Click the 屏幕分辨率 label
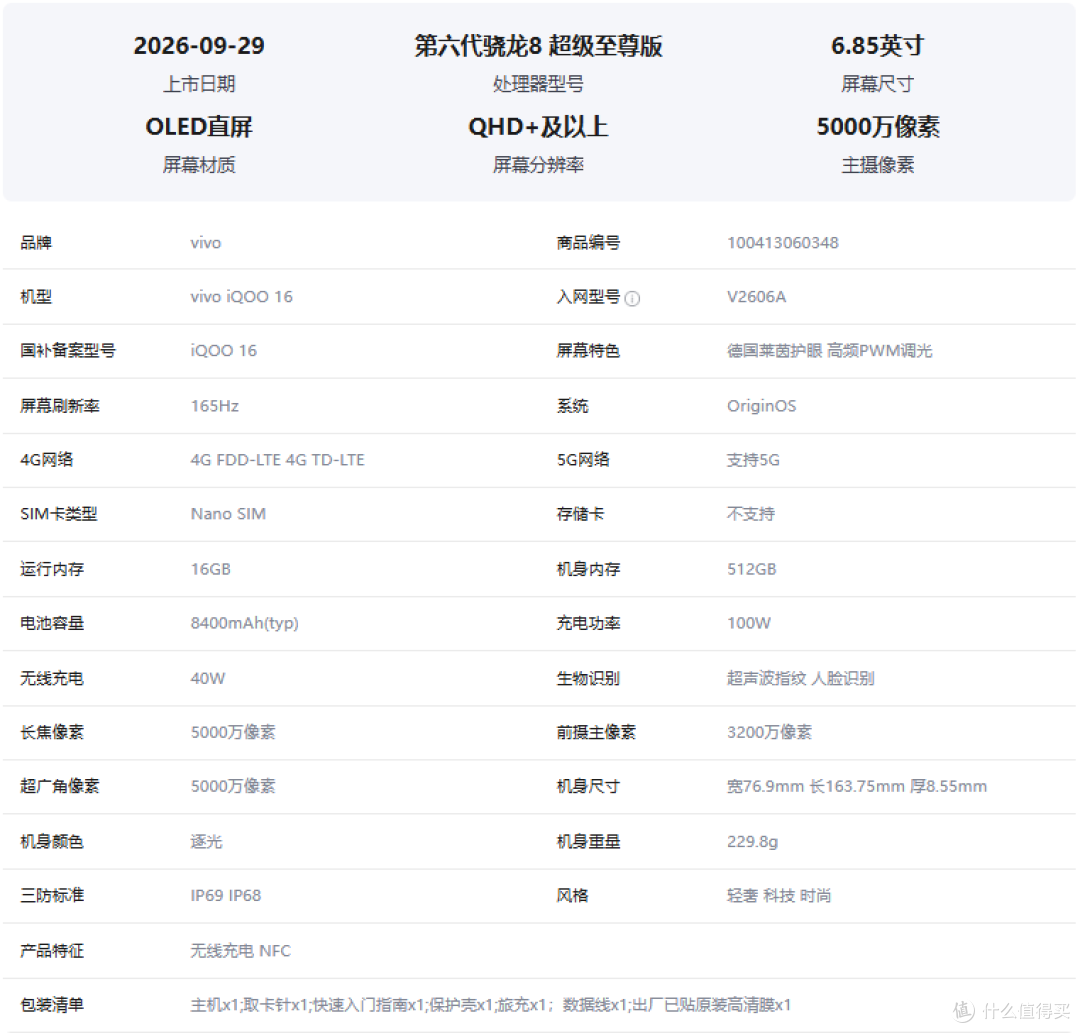This screenshot has width=1080, height=1033. click(x=538, y=165)
